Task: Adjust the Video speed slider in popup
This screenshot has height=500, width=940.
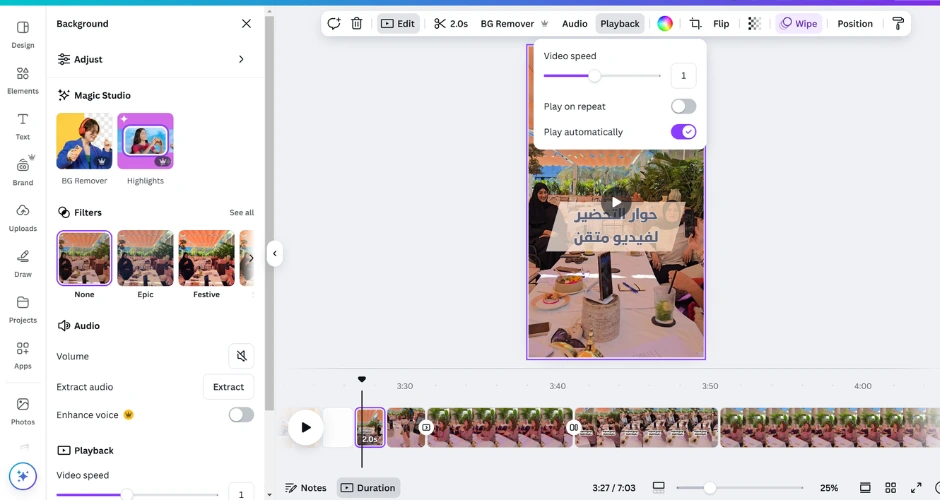Action: pos(595,76)
